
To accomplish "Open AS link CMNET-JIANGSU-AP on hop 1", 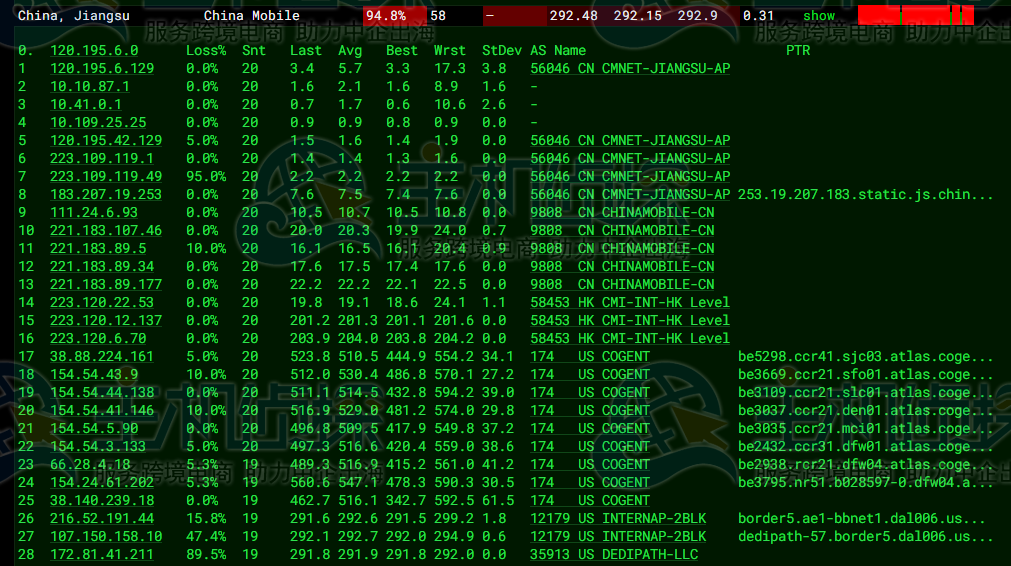I will (x=630, y=68).
